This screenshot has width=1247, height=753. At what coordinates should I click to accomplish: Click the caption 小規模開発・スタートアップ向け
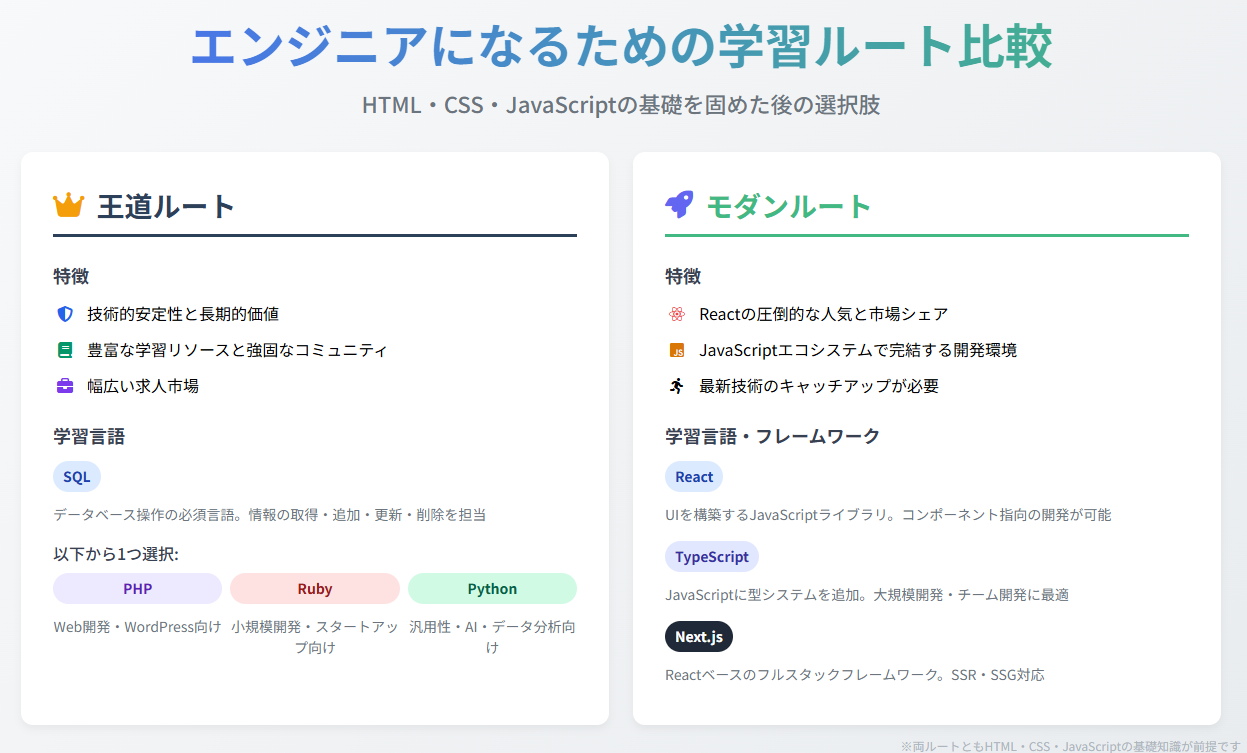pyautogui.click(x=315, y=637)
